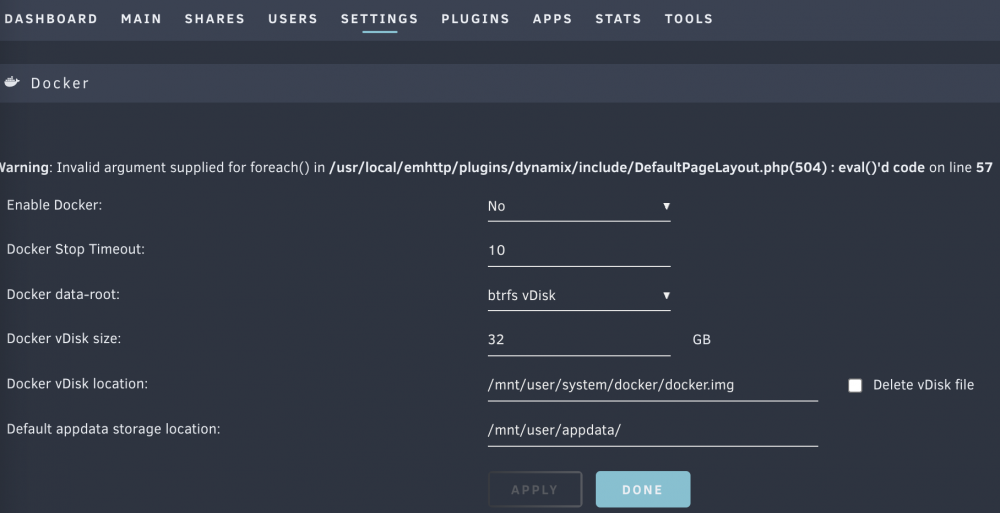Navigate to the Apps tab
The height and width of the screenshot is (513, 1000).
click(x=552, y=19)
